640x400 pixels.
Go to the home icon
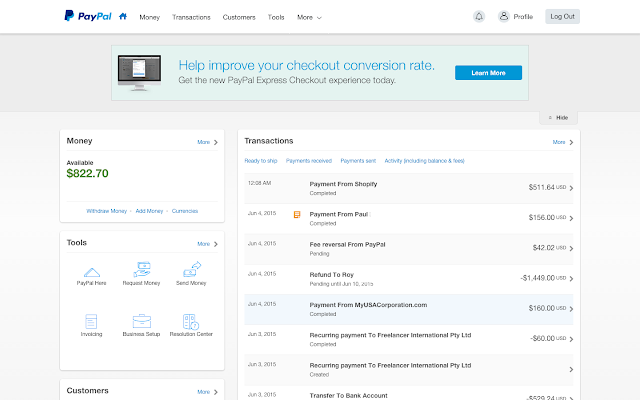point(123,16)
